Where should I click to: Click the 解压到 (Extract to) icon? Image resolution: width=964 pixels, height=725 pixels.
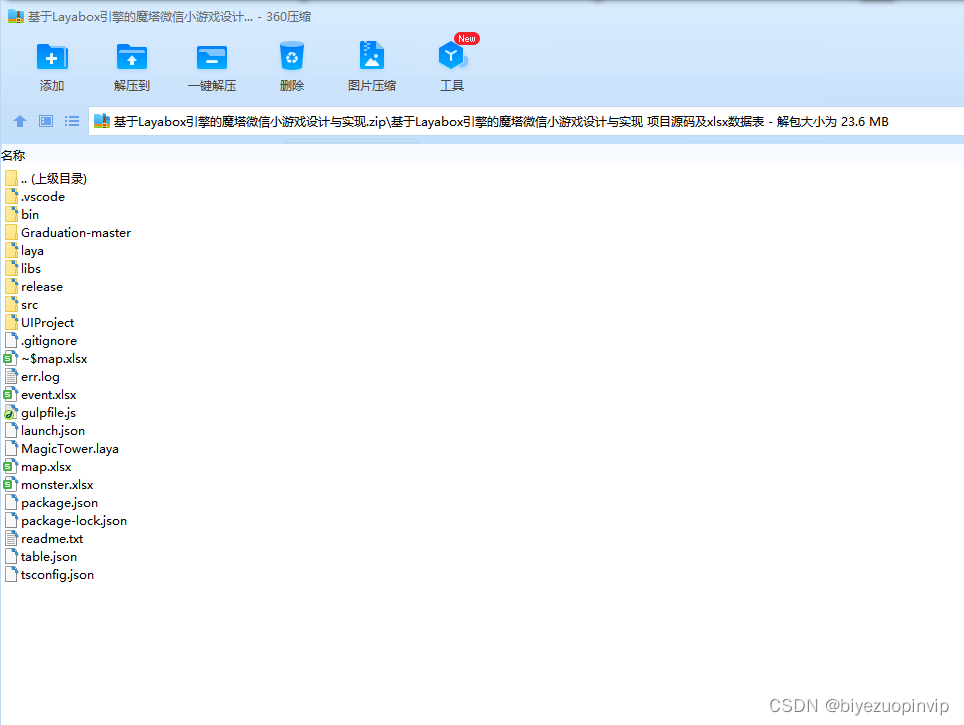(x=132, y=58)
